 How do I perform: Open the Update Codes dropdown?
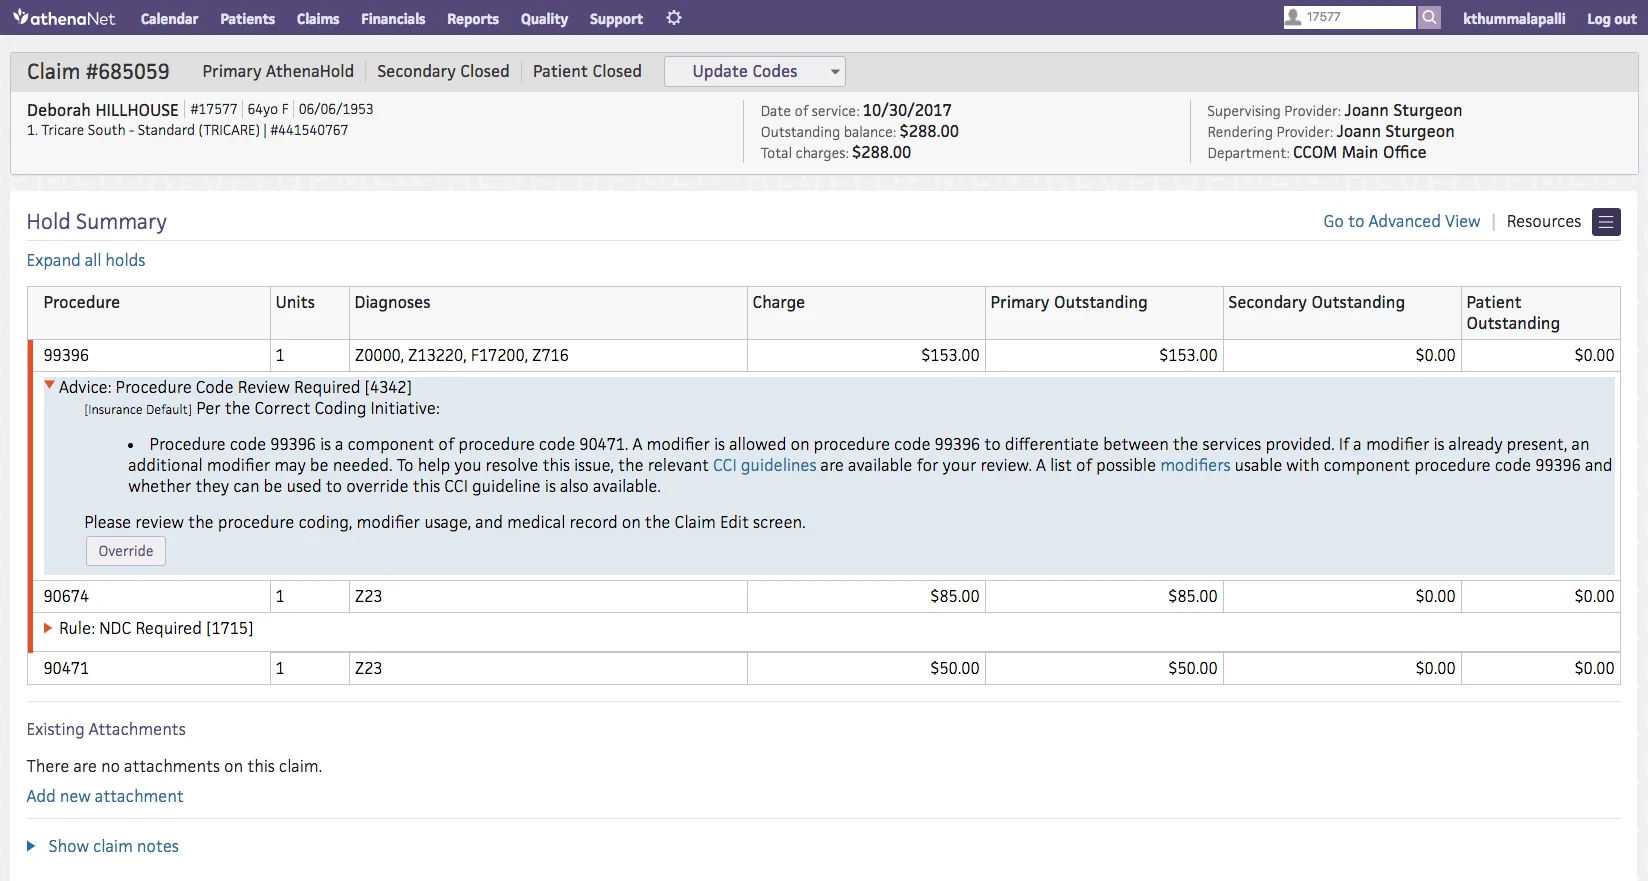coord(755,71)
